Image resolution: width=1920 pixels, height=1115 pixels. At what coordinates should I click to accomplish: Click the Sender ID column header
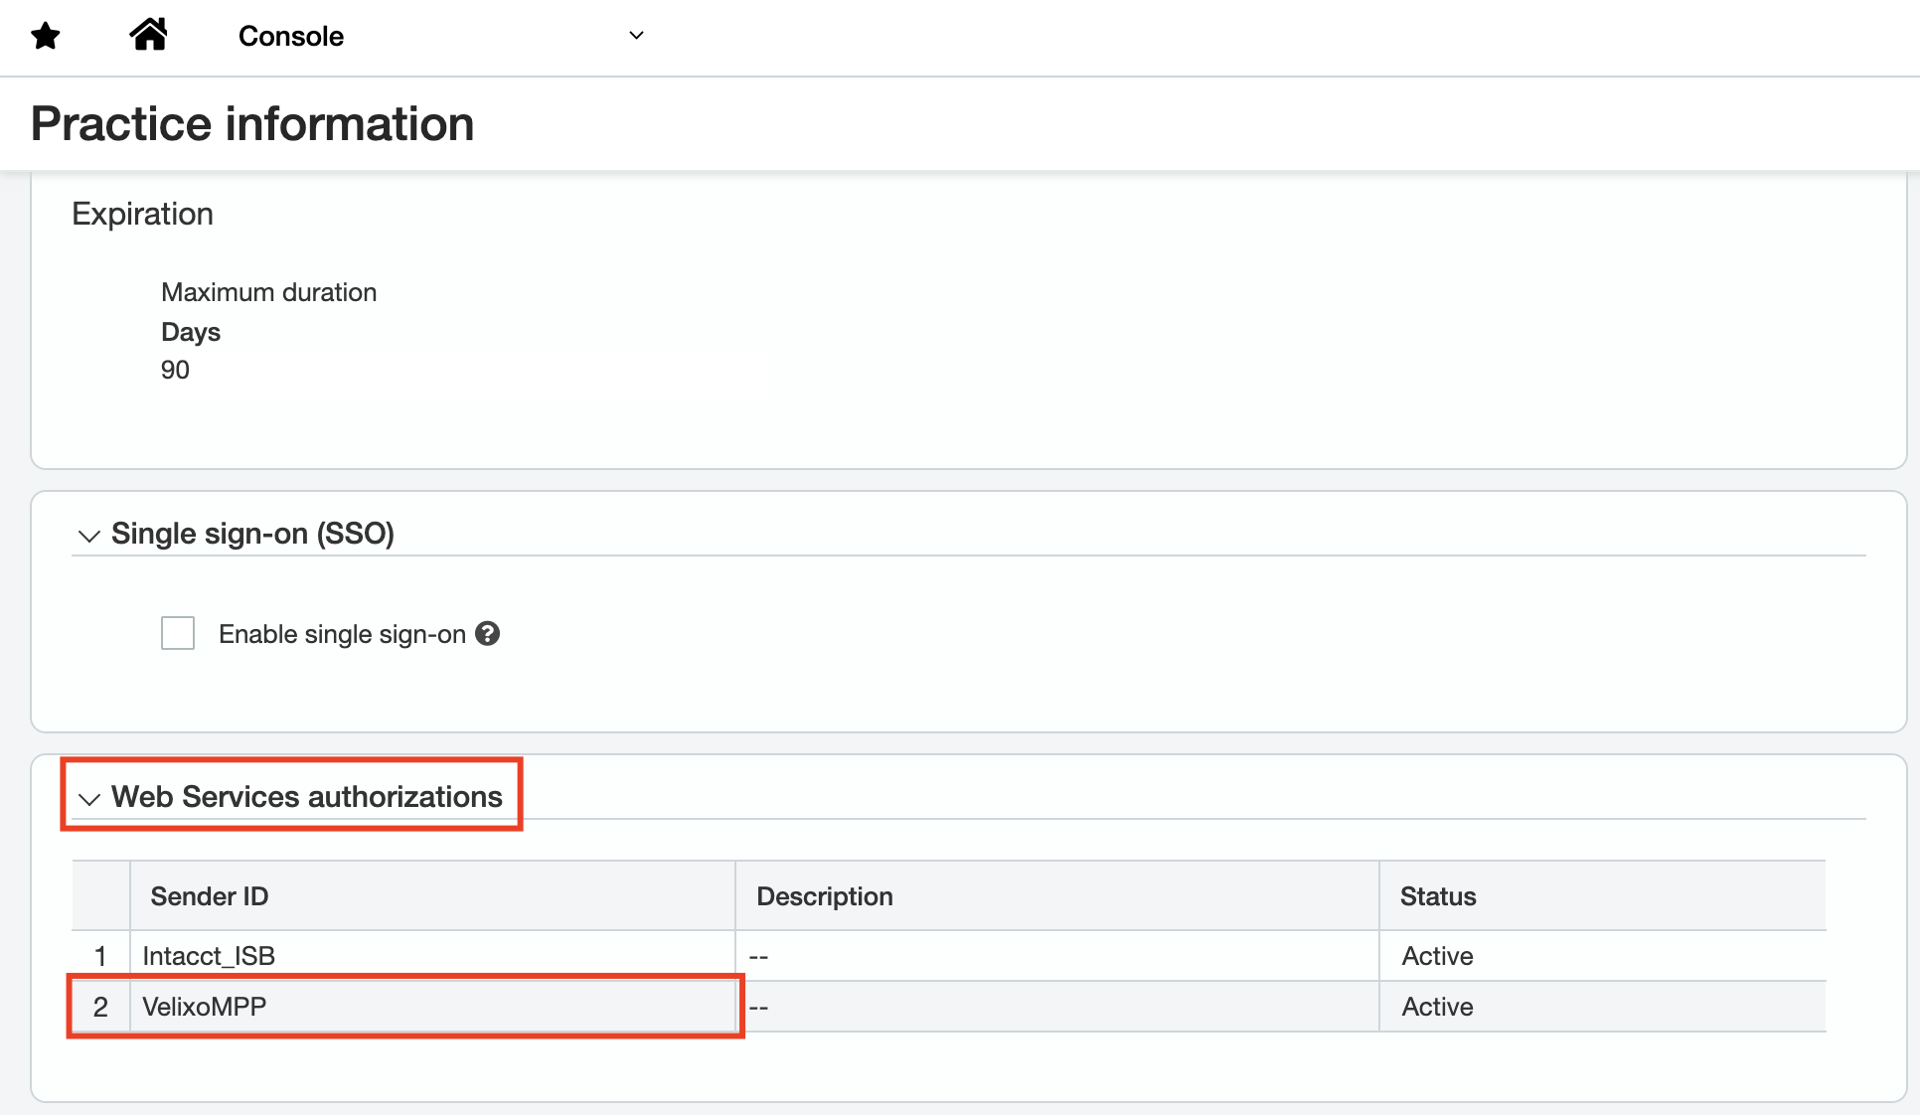coord(209,896)
